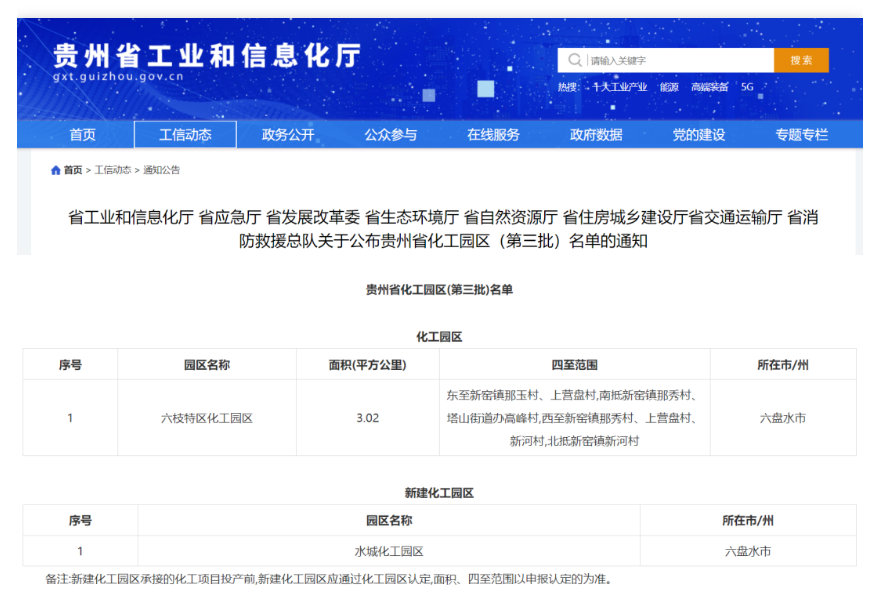Click the gxt.guizhou.gov.cn site address text
Image resolution: width=877 pixels, height=600 pixels.
click(x=118, y=77)
